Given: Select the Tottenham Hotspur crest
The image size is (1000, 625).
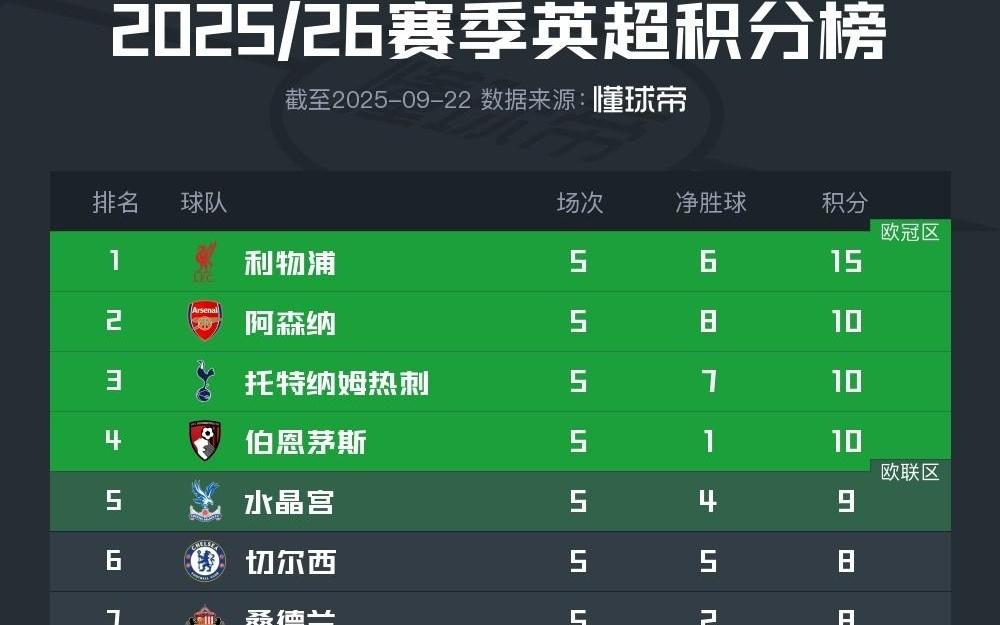Looking at the screenshot, I should click(x=205, y=381).
